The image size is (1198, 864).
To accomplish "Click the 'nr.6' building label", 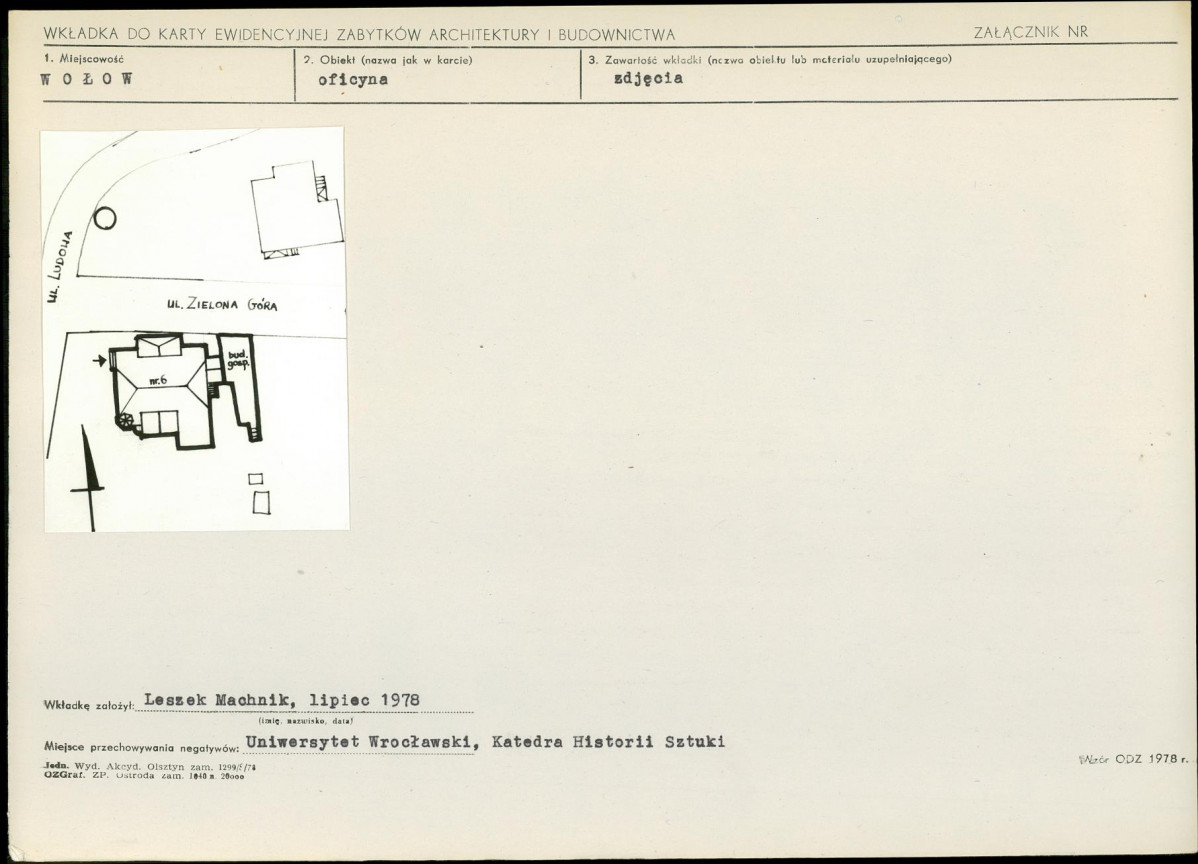I will coord(158,380).
